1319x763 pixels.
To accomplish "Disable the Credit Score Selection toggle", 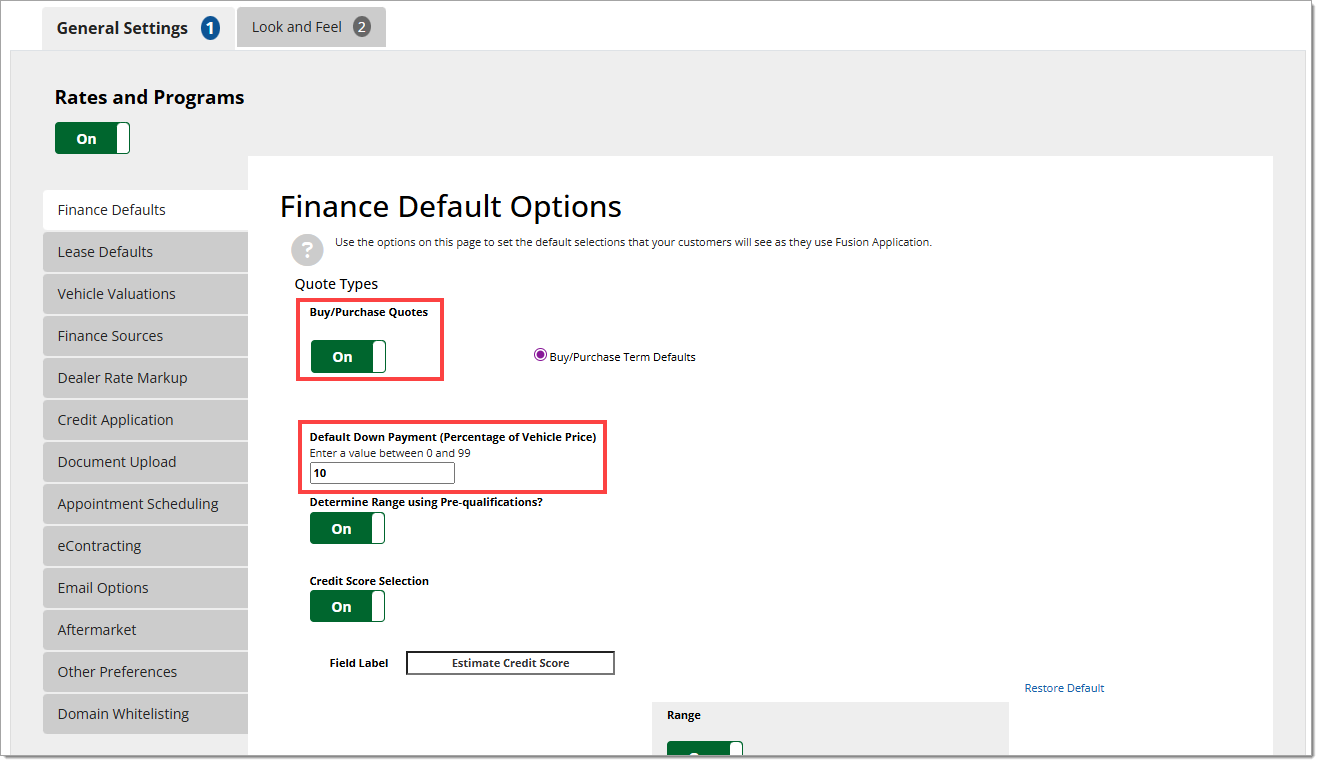I will [x=347, y=607].
